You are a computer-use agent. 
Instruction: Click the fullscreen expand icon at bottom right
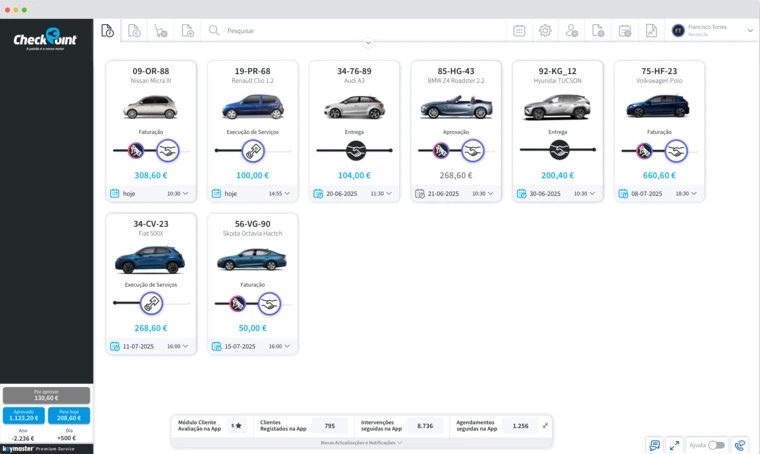(x=675, y=445)
